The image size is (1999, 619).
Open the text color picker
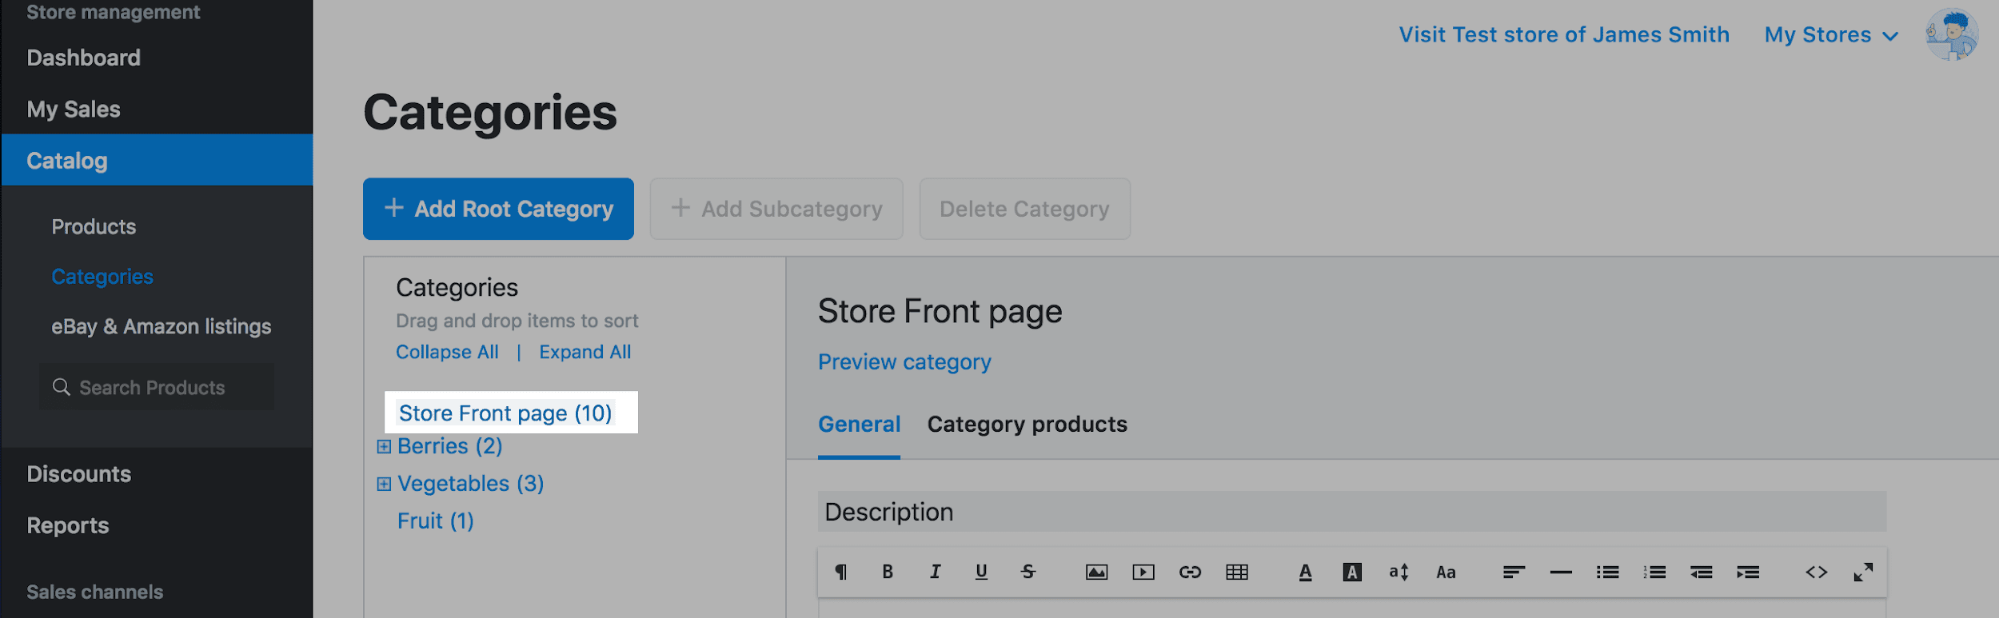[1305, 572]
